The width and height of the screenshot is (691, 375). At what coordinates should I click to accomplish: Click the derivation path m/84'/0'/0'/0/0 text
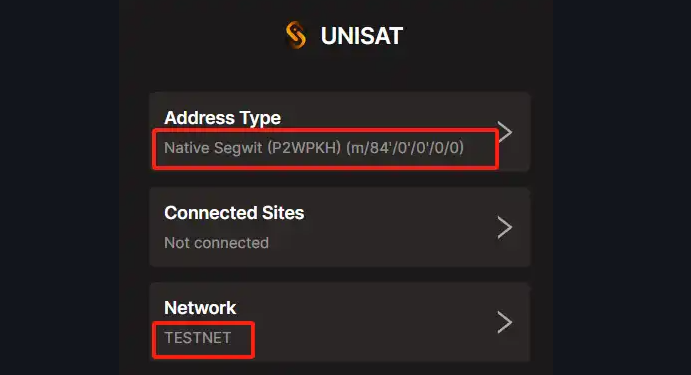click(x=405, y=148)
